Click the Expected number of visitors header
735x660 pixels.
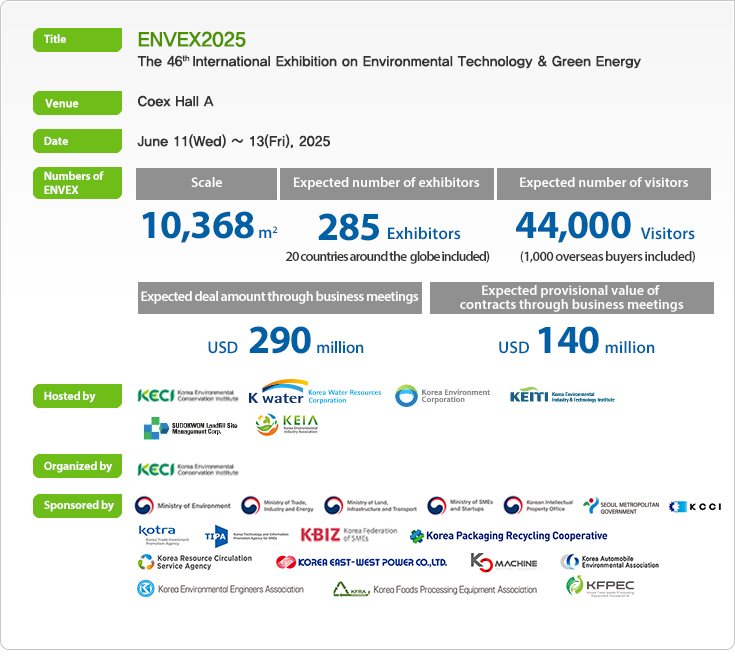603,183
